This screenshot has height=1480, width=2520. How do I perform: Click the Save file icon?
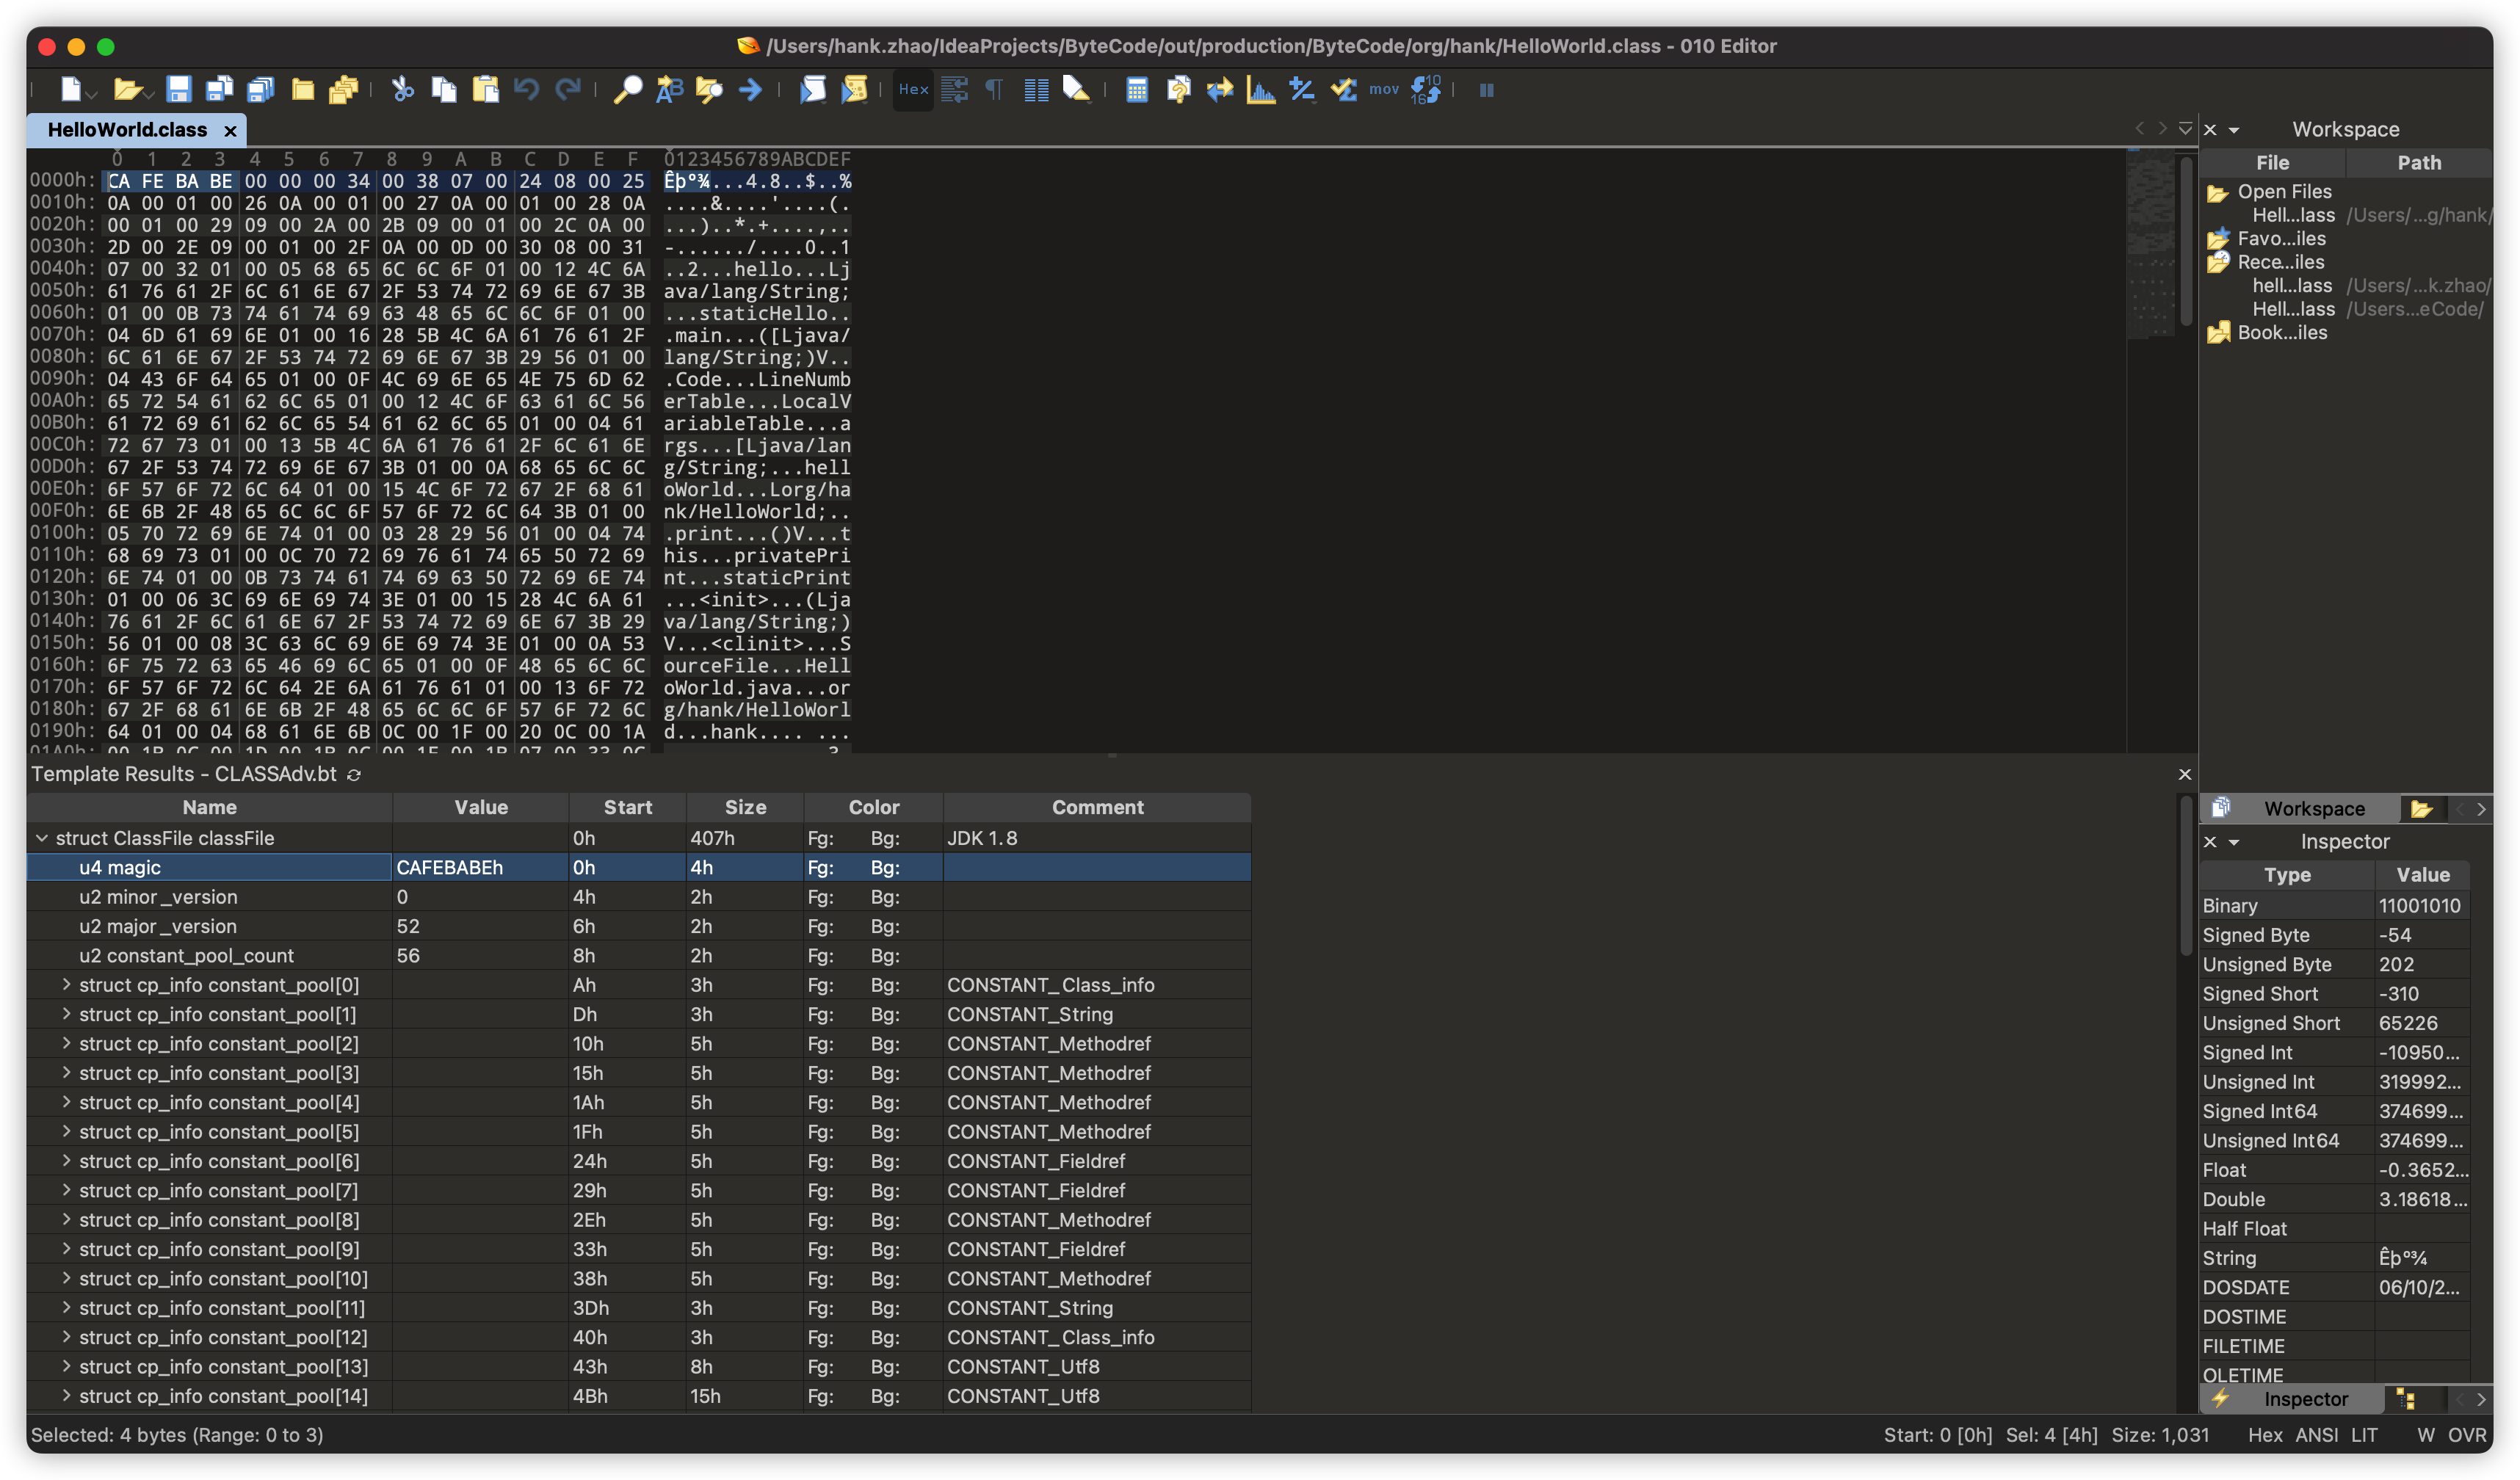pyautogui.click(x=178, y=90)
